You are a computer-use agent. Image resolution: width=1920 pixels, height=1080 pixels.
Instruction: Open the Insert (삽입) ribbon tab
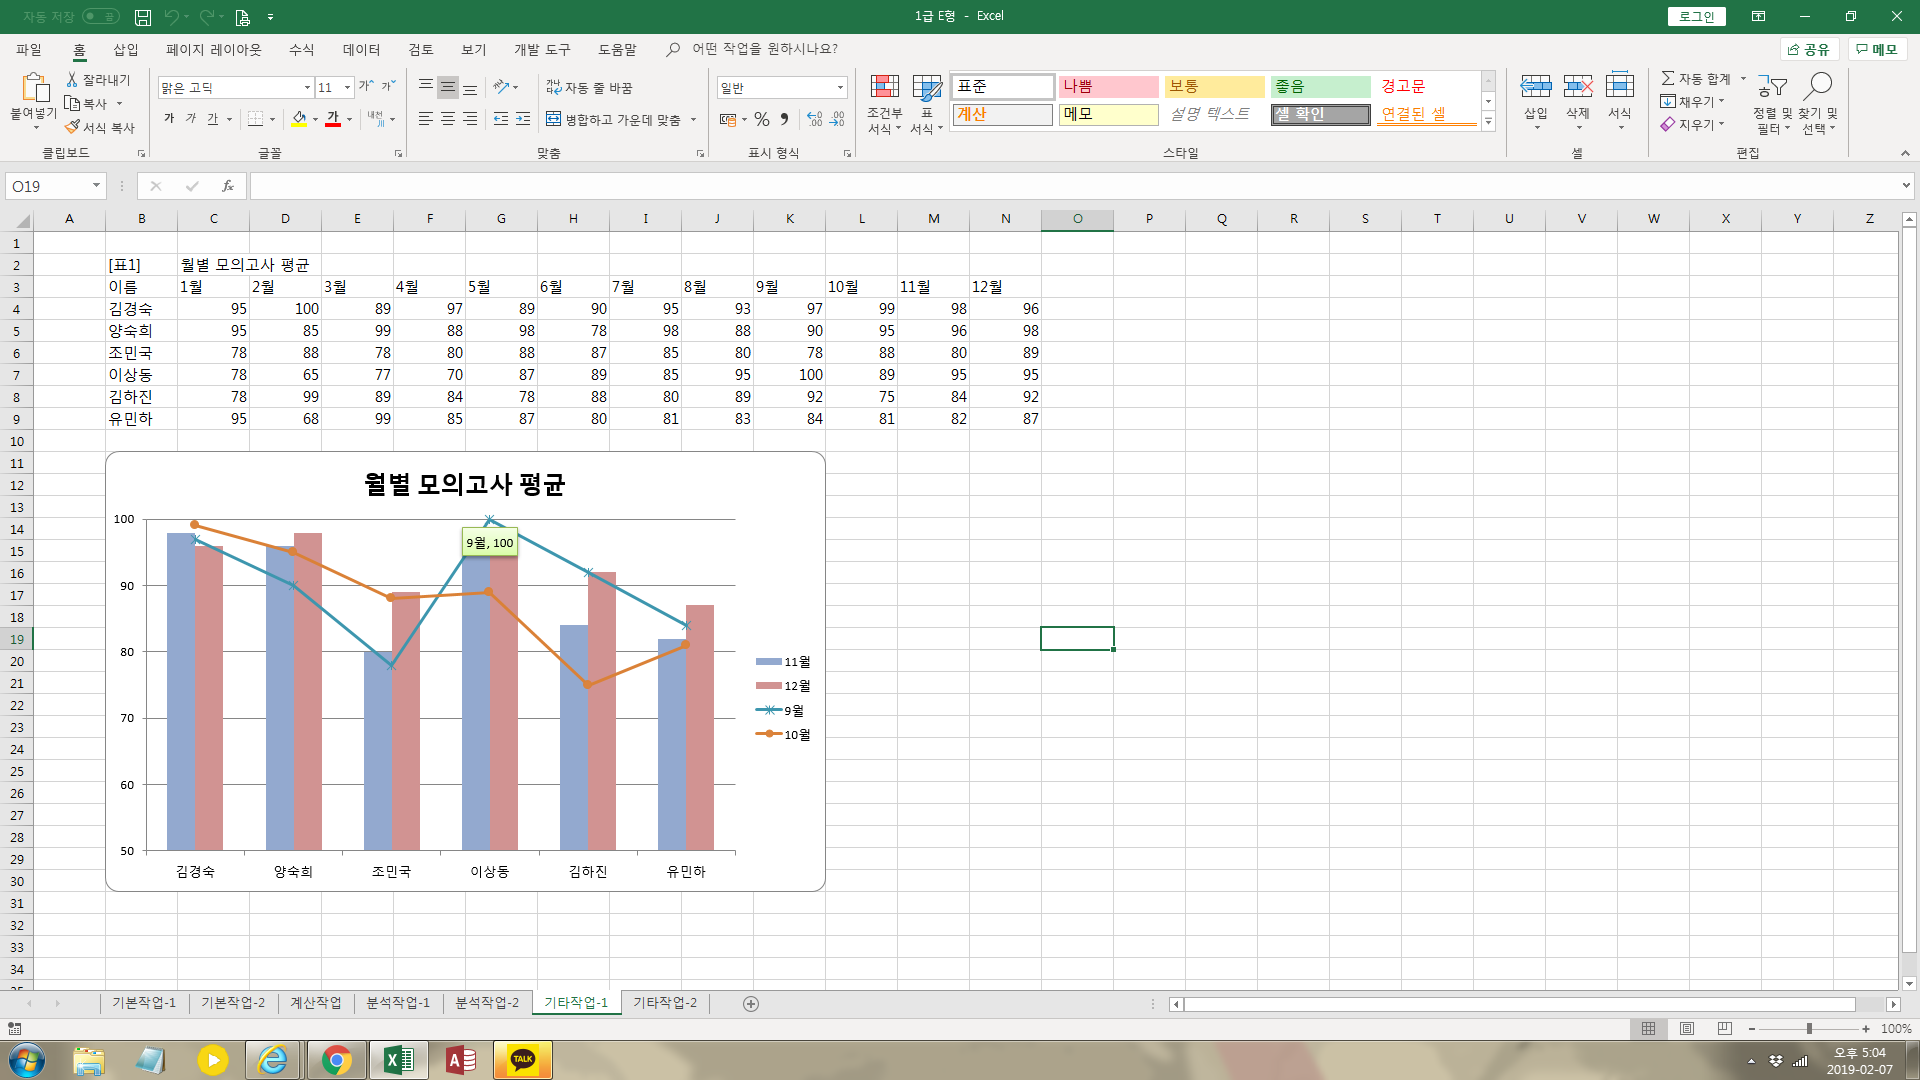[126, 49]
